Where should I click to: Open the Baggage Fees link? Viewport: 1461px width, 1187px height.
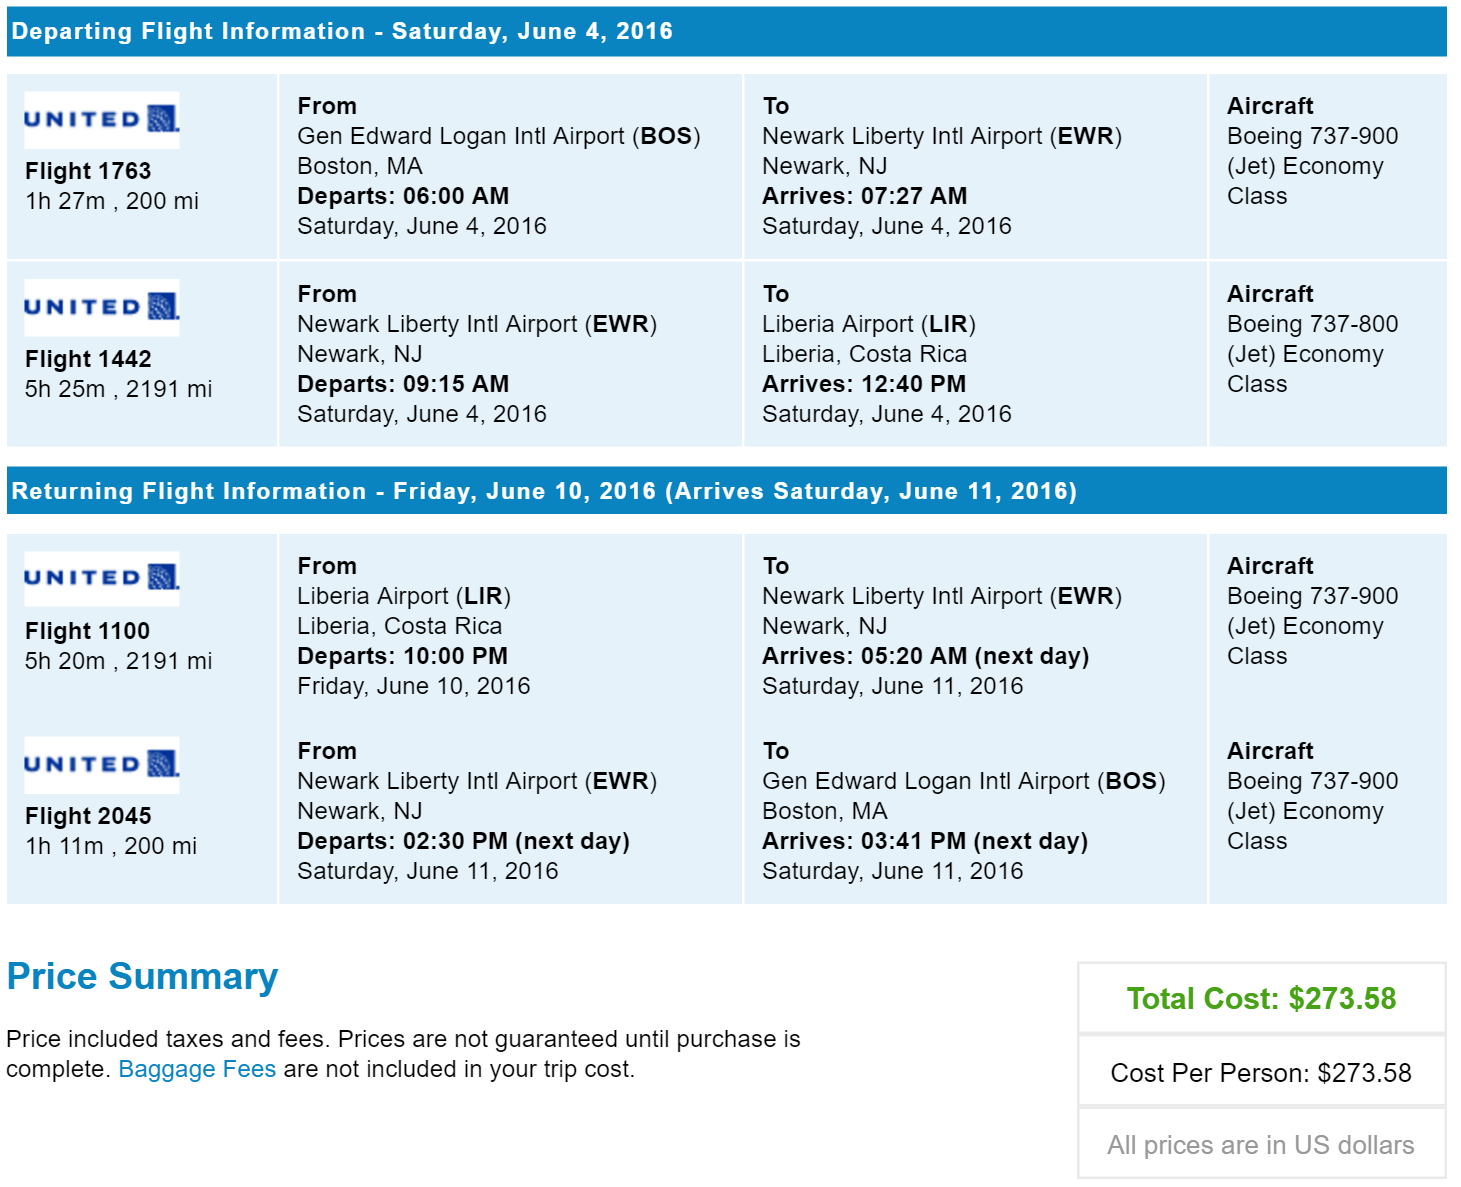pyautogui.click(x=197, y=1069)
